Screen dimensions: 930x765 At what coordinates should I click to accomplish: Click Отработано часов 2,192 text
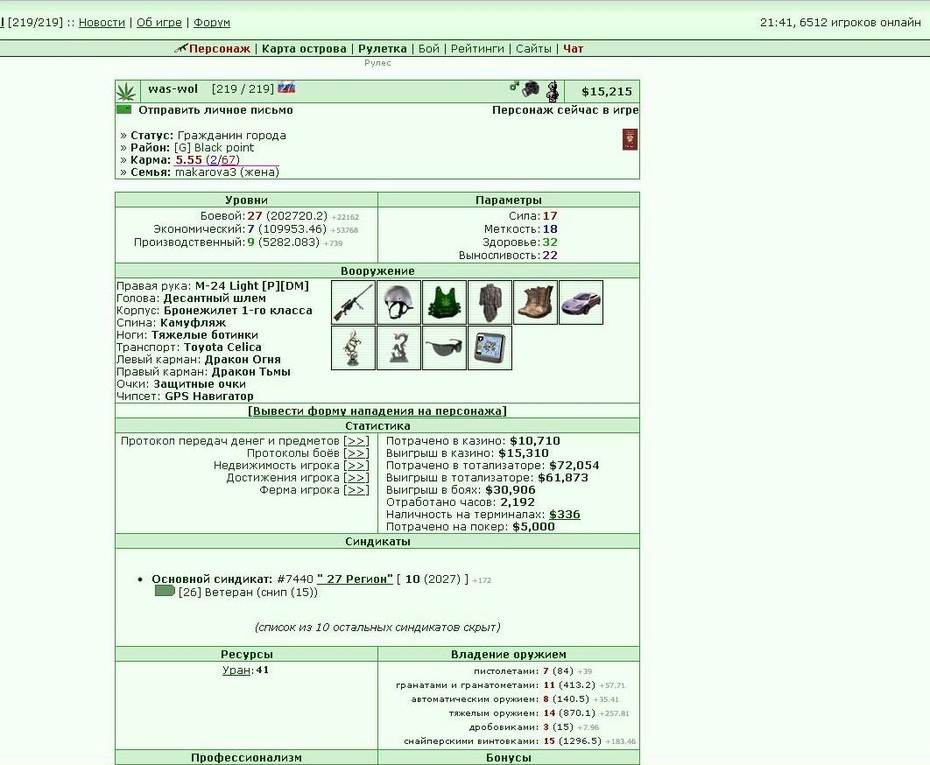[460, 502]
